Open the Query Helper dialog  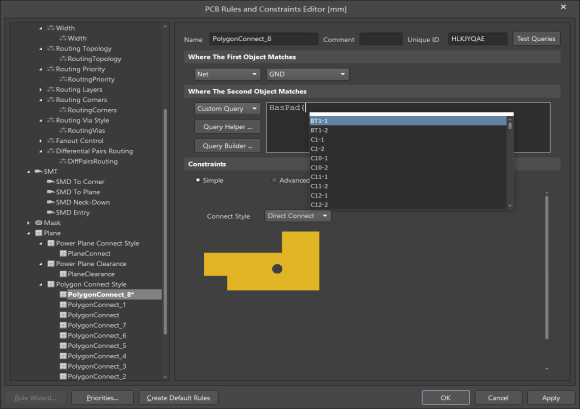[228, 127]
